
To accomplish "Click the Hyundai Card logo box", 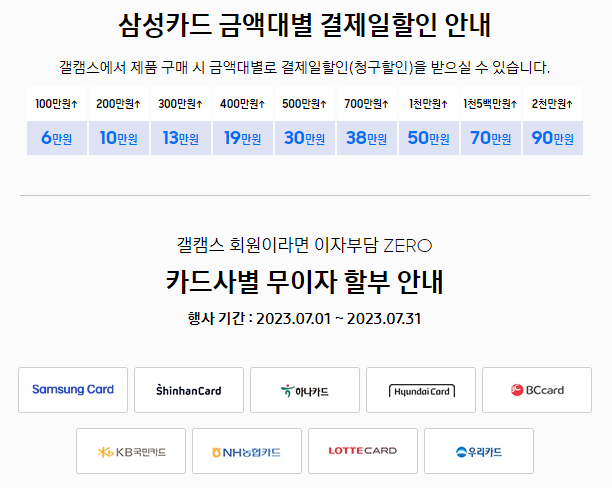I will (x=421, y=390).
